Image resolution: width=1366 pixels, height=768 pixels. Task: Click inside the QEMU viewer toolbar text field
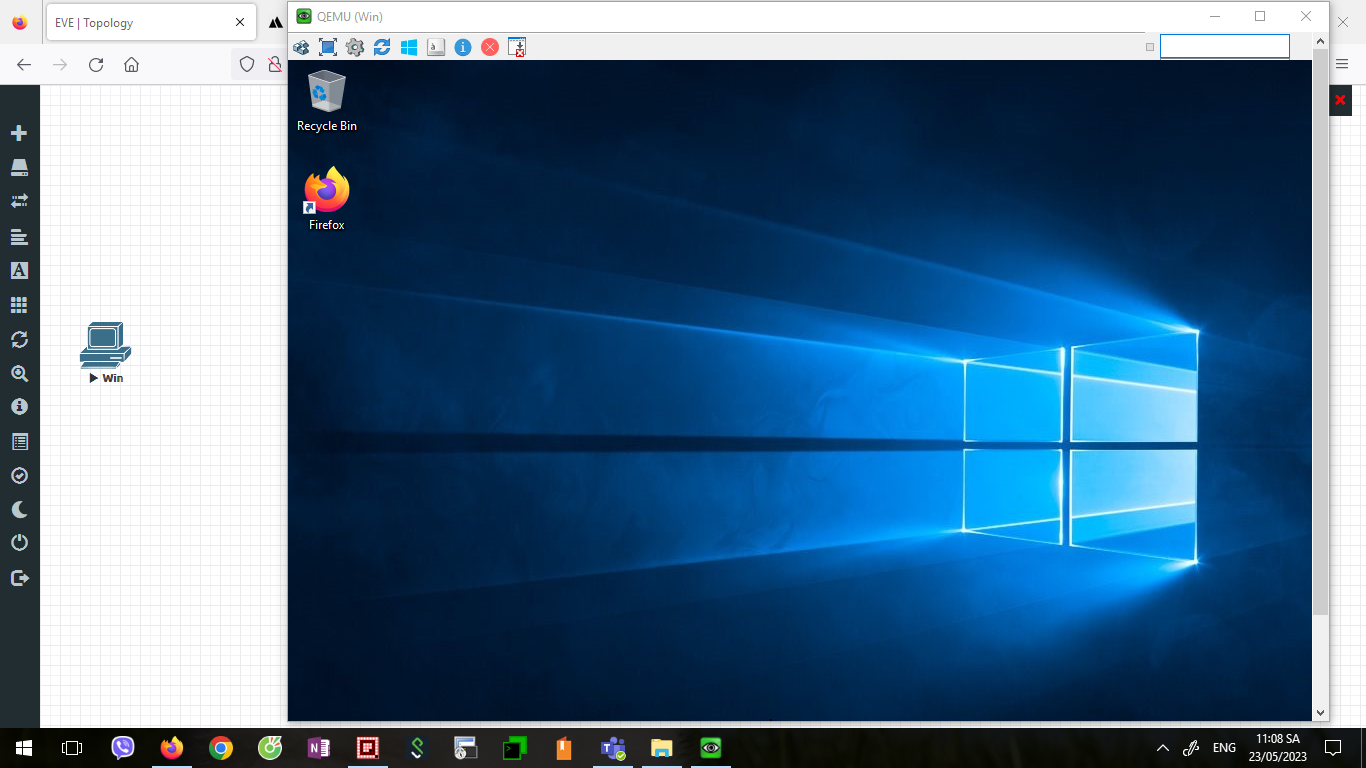(1225, 46)
